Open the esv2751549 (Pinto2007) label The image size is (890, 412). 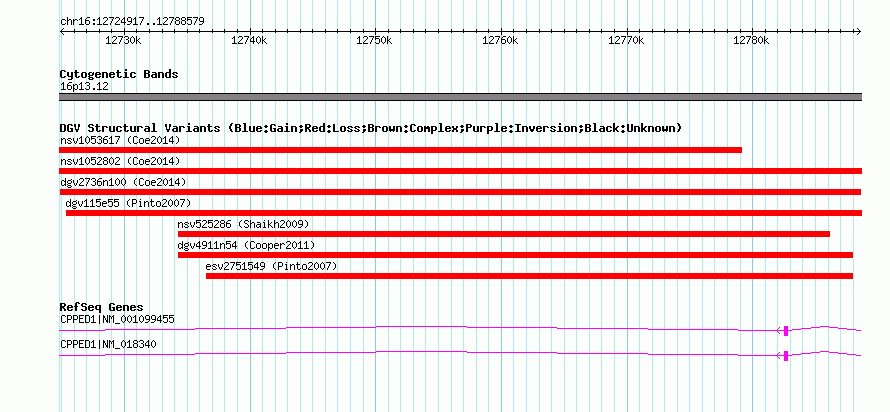point(271,266)
